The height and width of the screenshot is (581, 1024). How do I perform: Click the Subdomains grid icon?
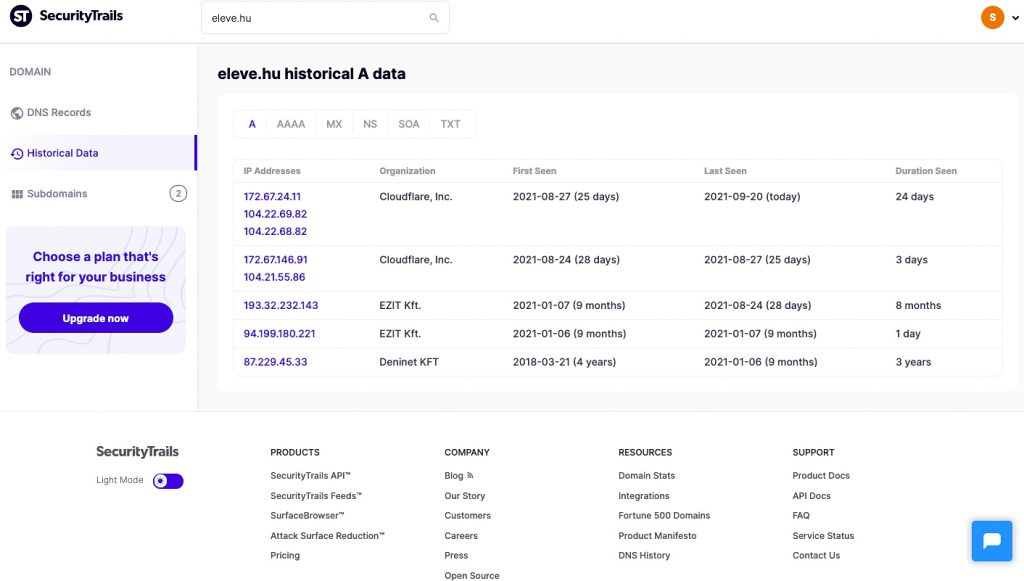(x=17, y=194)
